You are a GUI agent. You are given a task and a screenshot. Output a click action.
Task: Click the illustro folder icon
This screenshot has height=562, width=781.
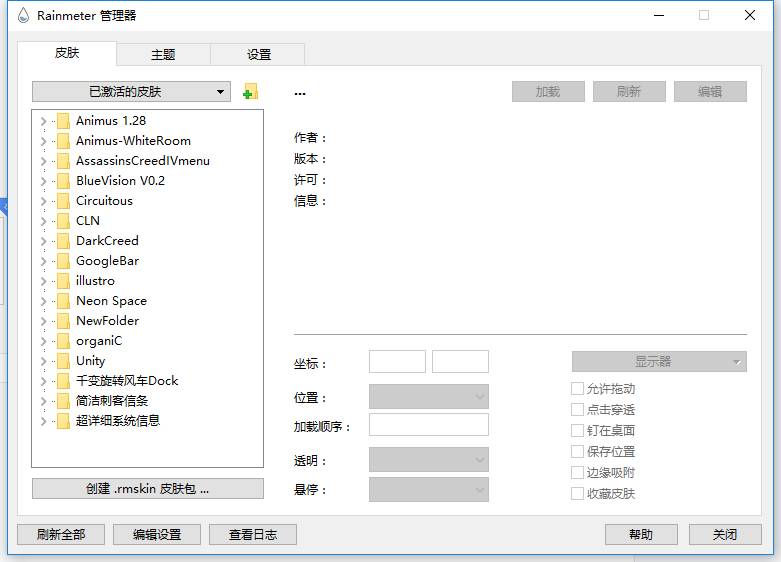[x=63, y=281]
